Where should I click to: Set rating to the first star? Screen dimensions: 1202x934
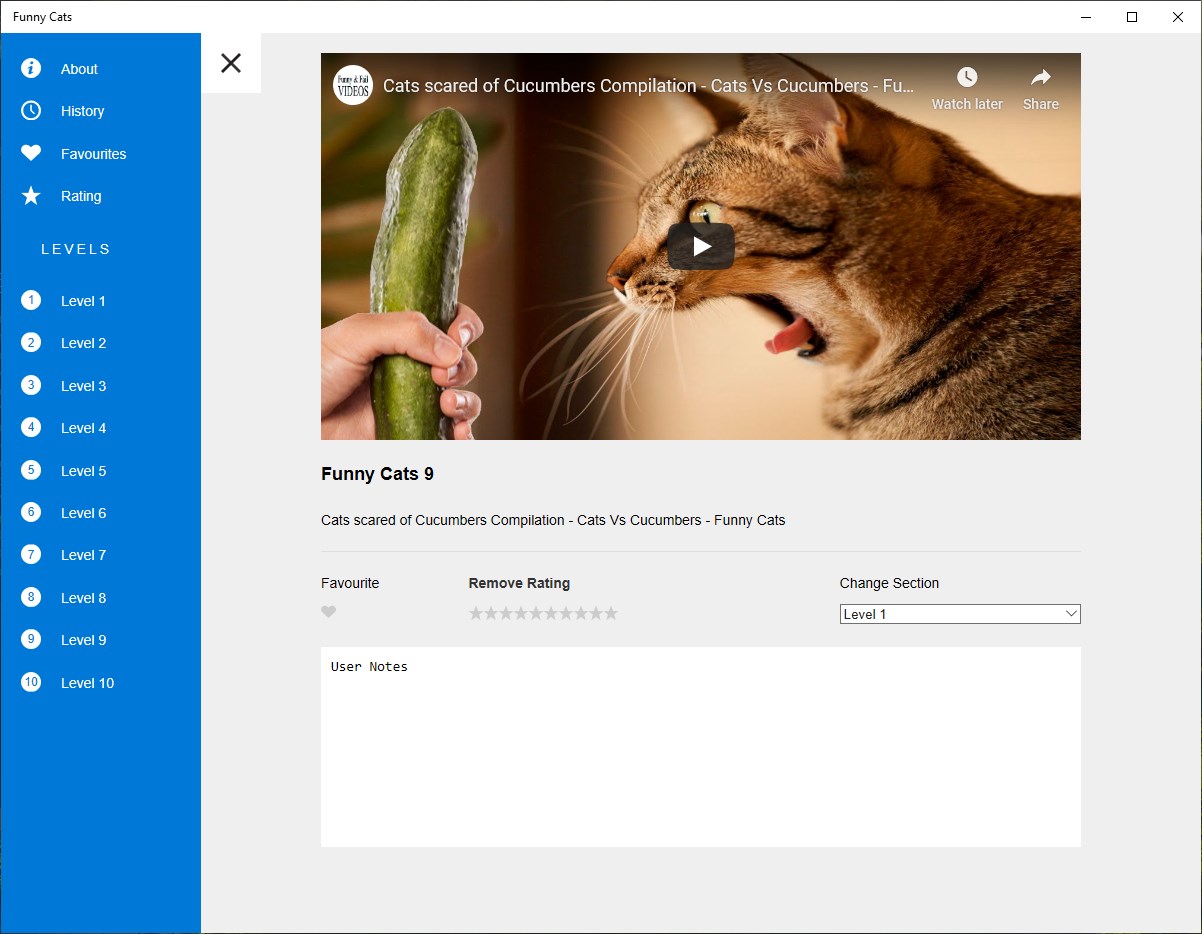[x=476, y=613]
